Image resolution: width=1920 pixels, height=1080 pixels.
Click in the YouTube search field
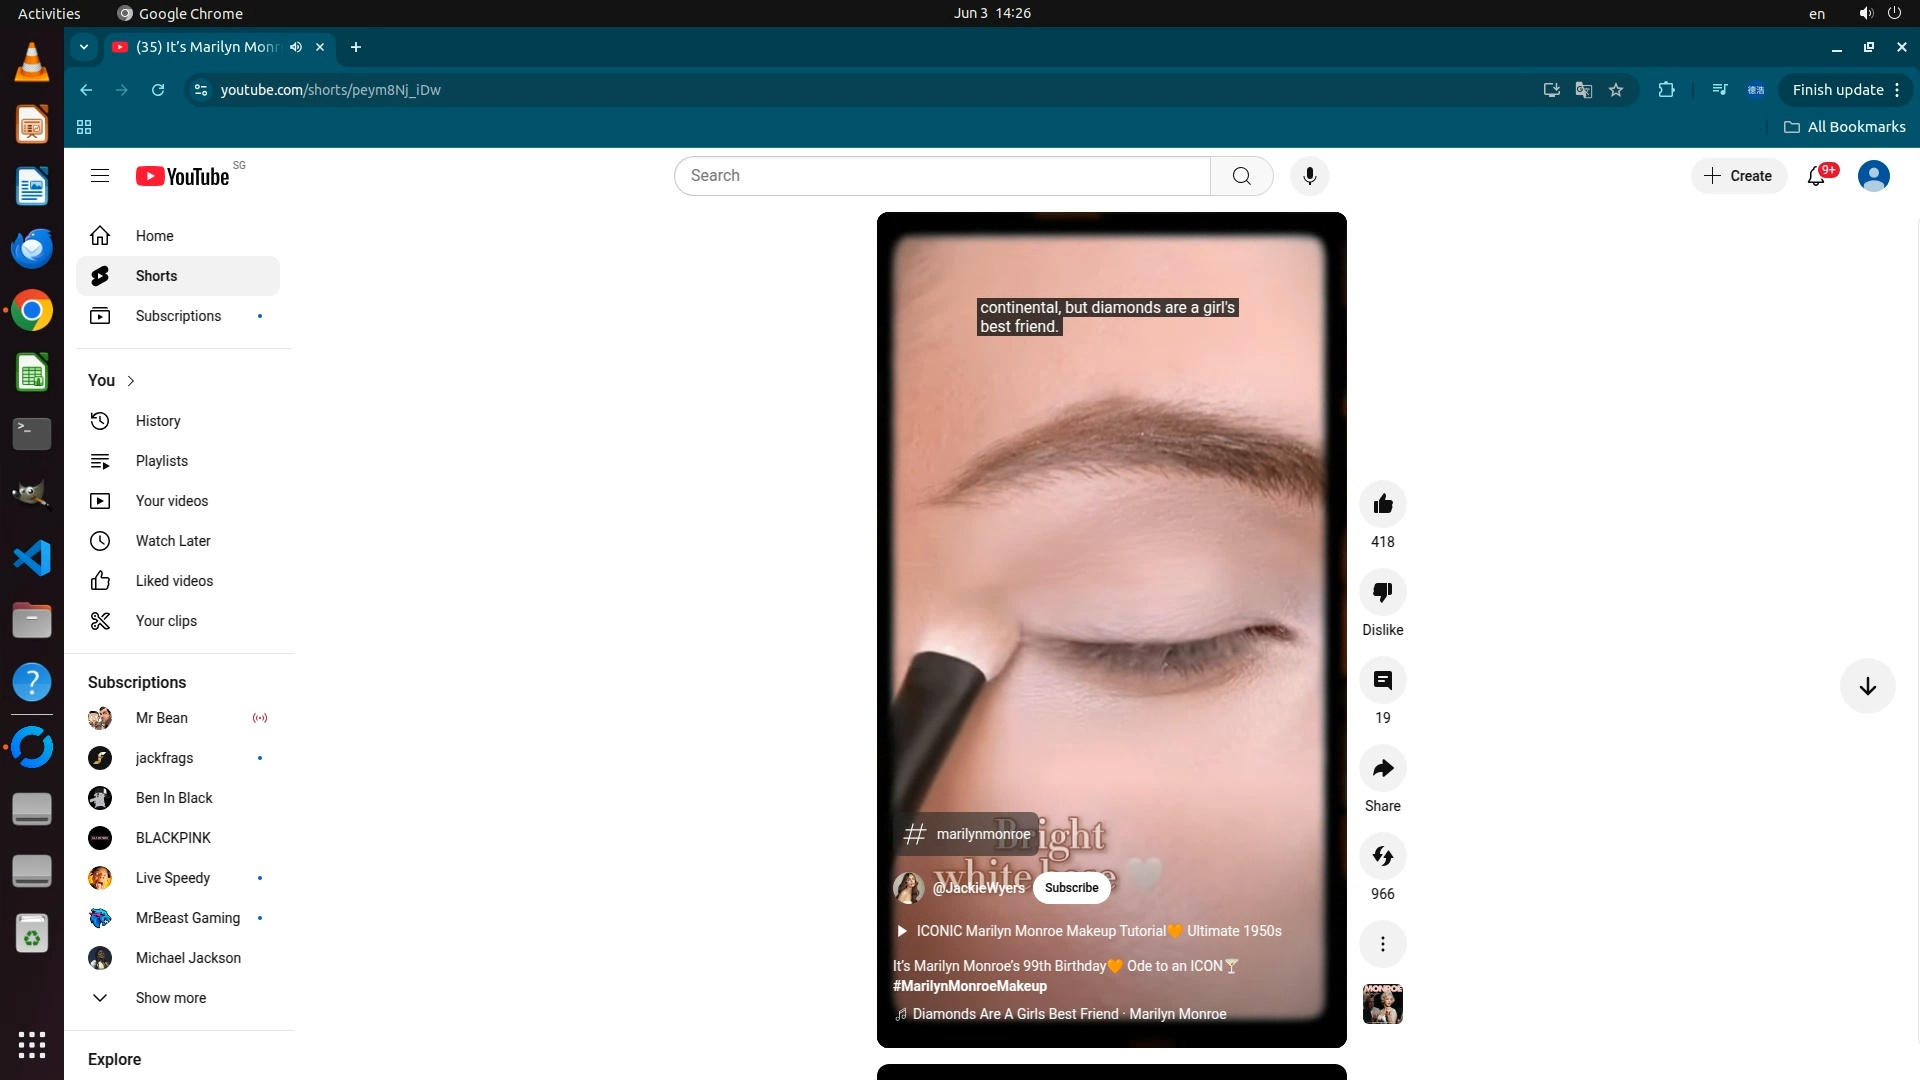(x=940, y=176)
